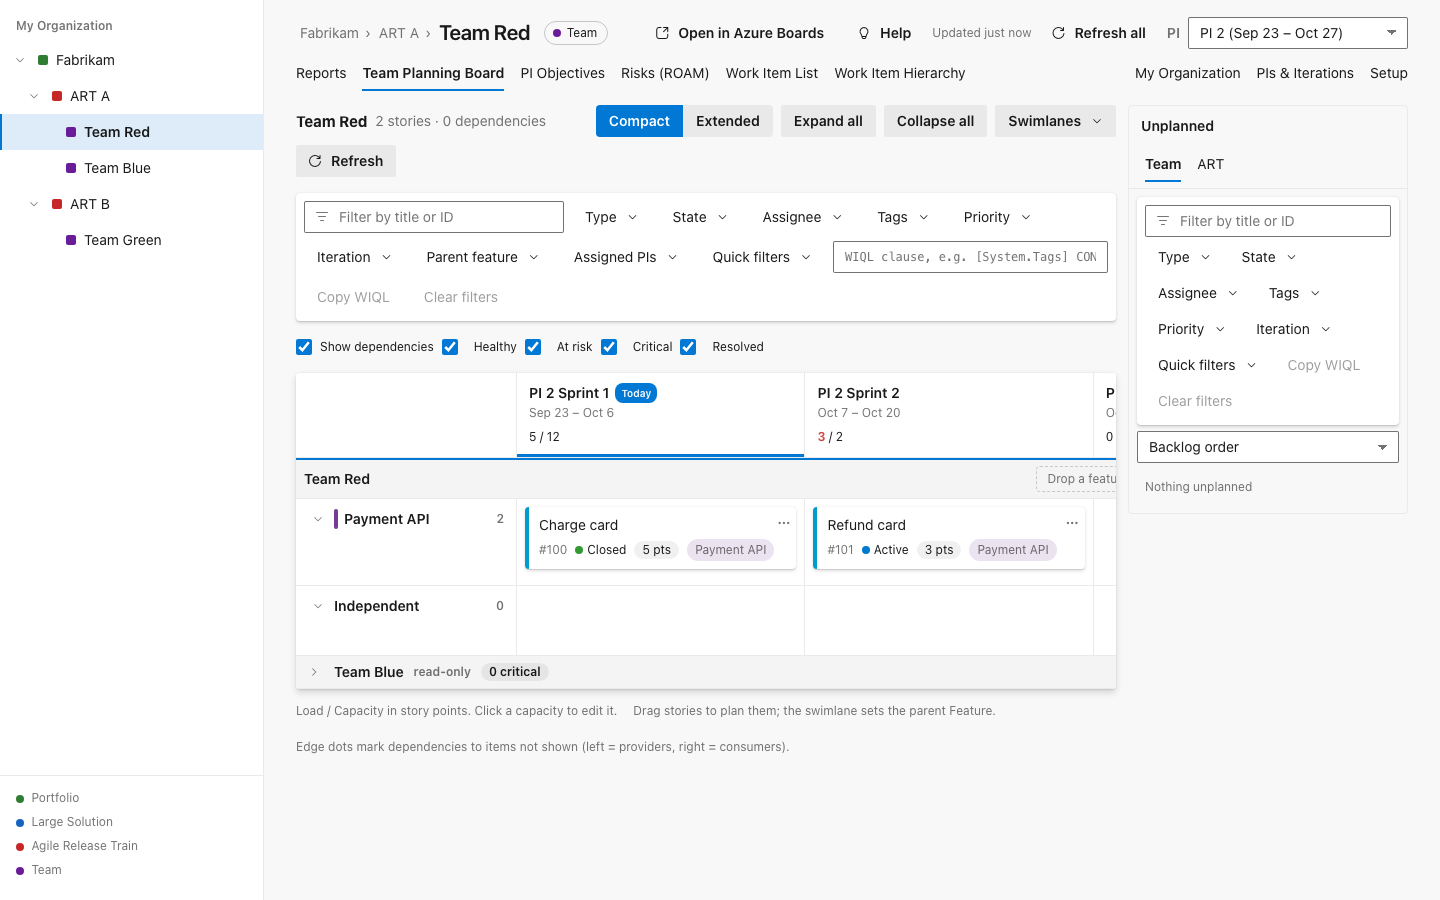Switch Unplanned panel to ART tab
Viewport: 1440px width, 900px height.
pyautogui.click(x=1210, y=164)
